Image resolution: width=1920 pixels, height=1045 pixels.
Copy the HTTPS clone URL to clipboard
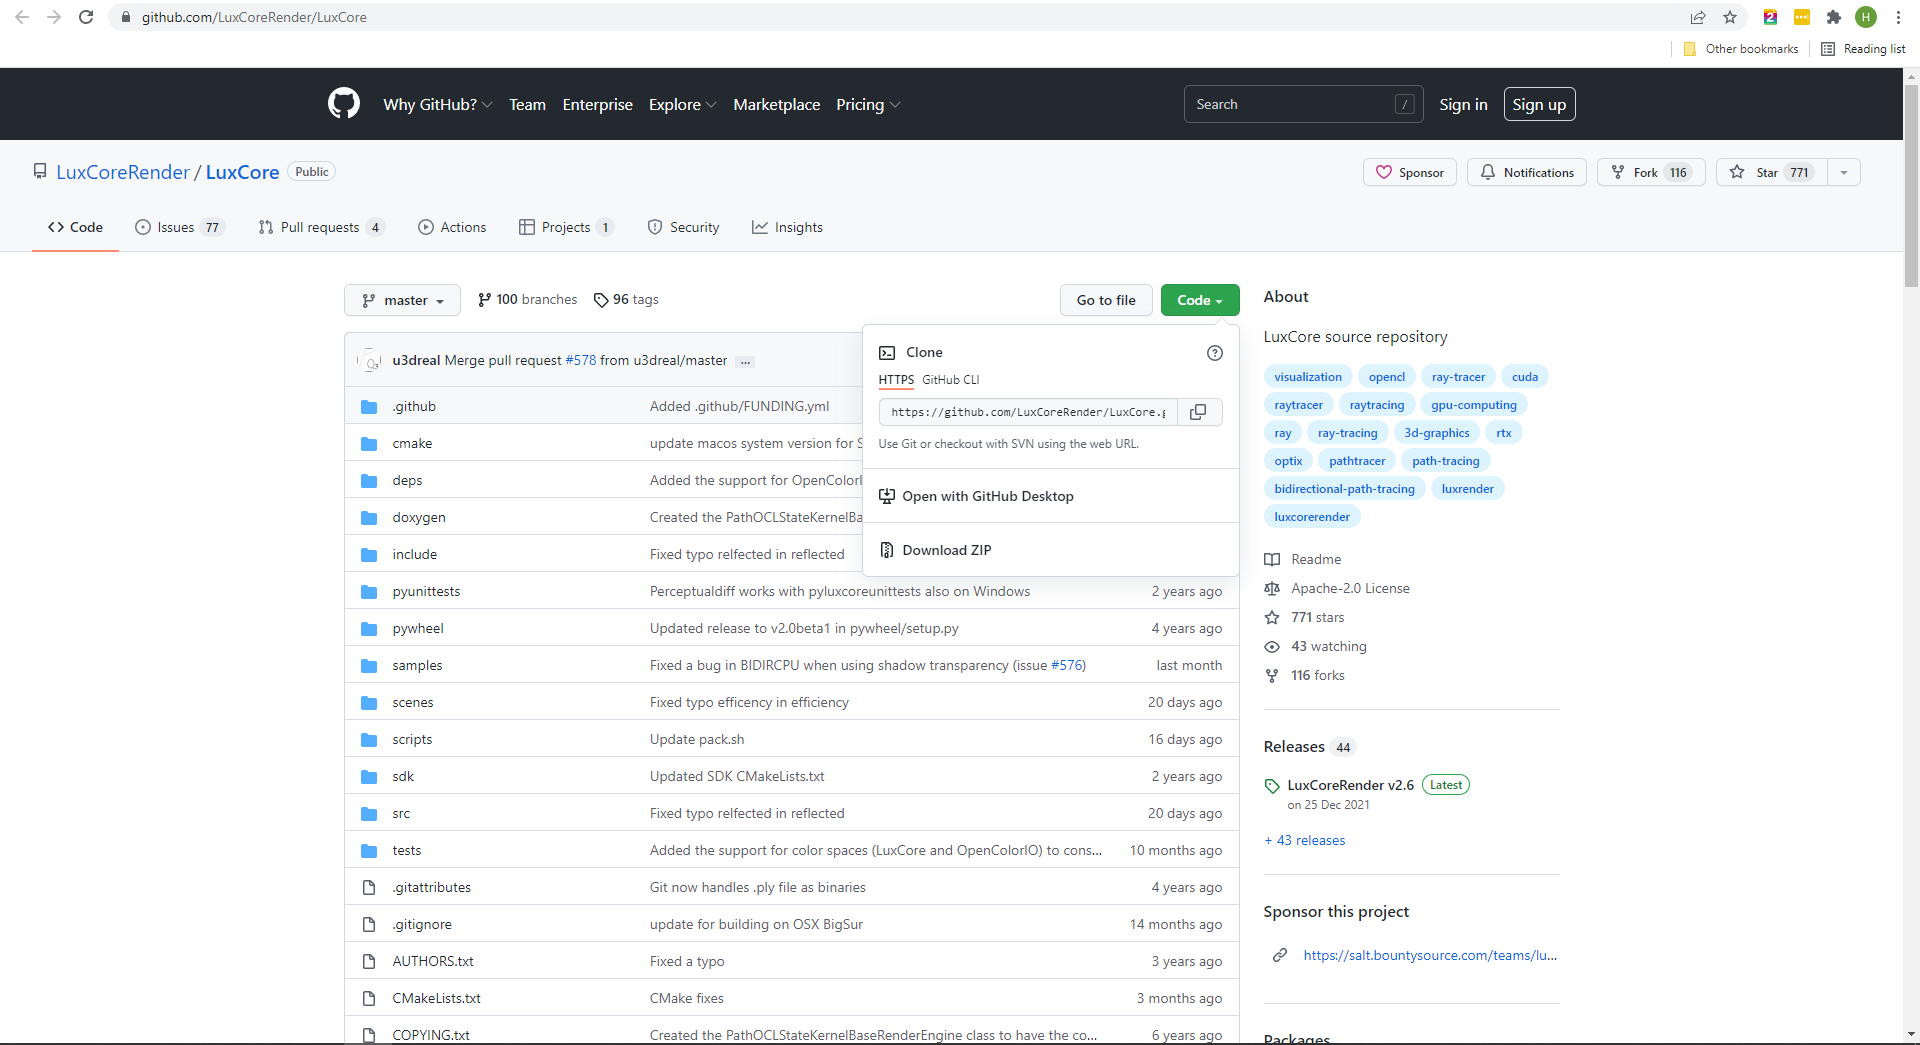point(1198,412)
